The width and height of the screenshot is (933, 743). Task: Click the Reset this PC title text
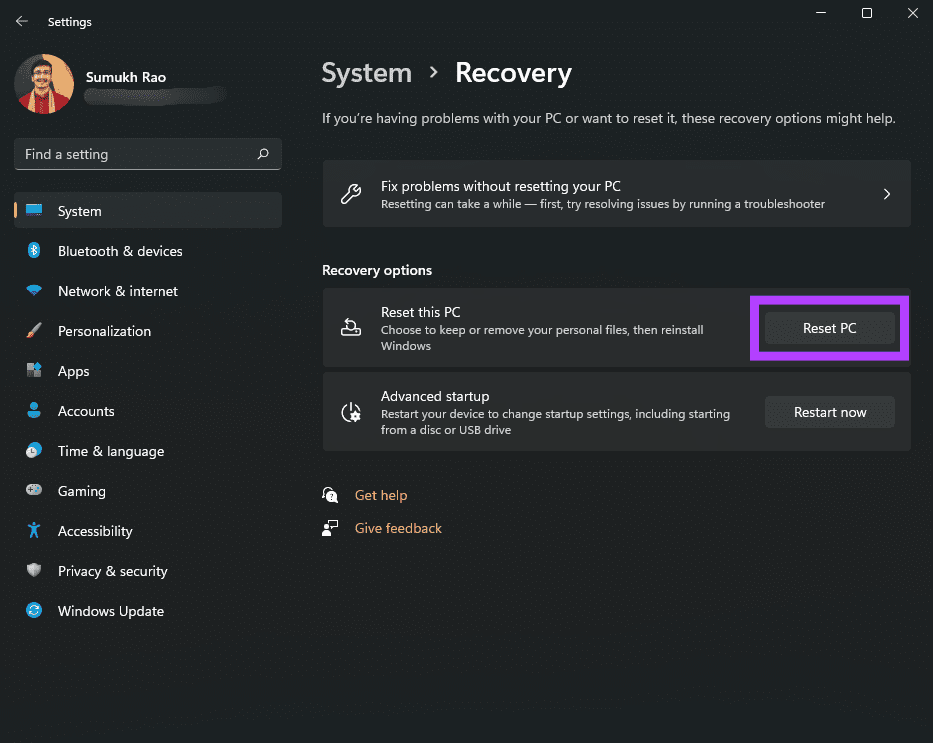[420, 312]
